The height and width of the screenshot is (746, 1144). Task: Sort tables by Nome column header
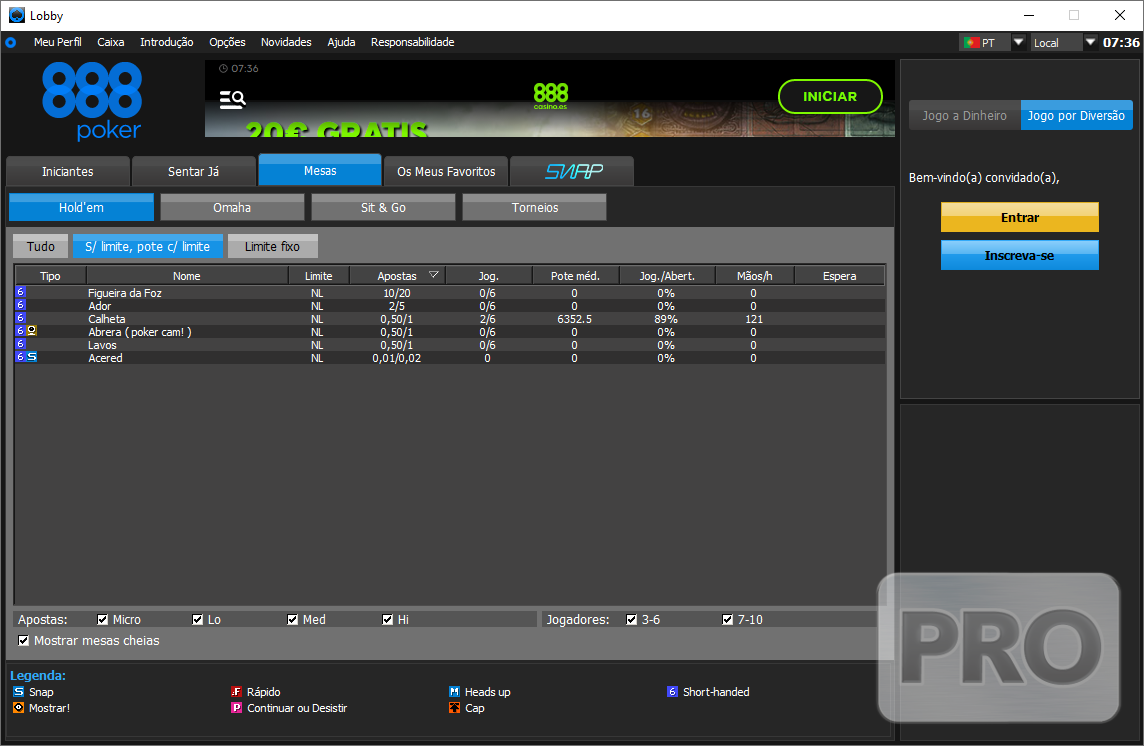point(187,276)
